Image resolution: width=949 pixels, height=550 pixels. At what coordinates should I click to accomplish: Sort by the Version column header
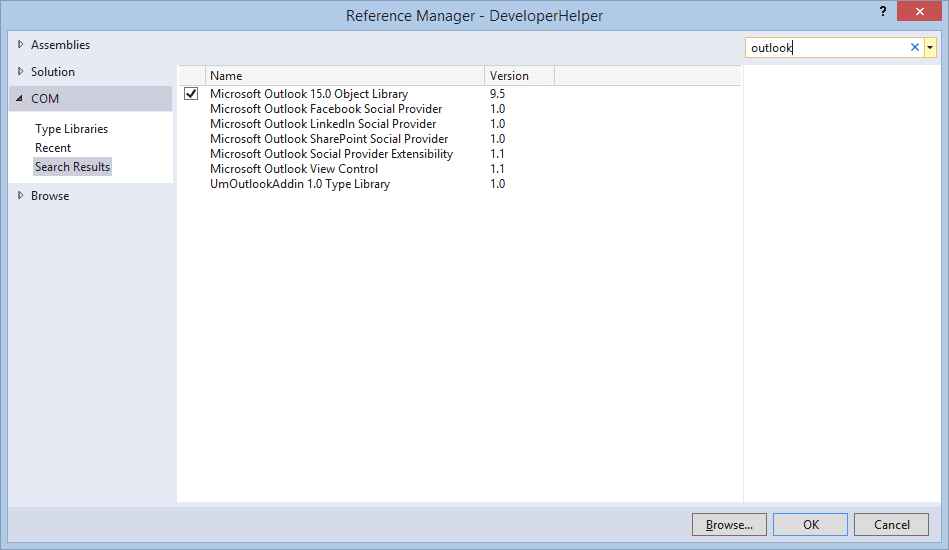pyautogui.click(x=519, y=76)
